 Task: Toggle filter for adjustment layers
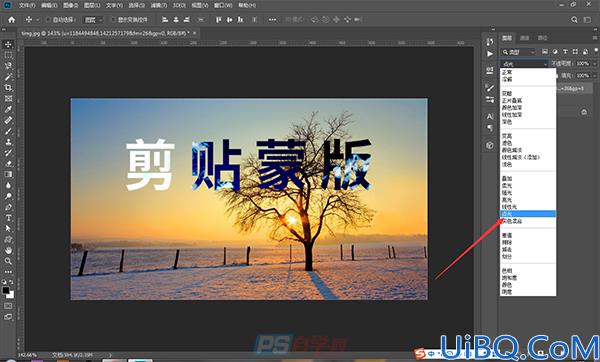[x=555, y=52]
